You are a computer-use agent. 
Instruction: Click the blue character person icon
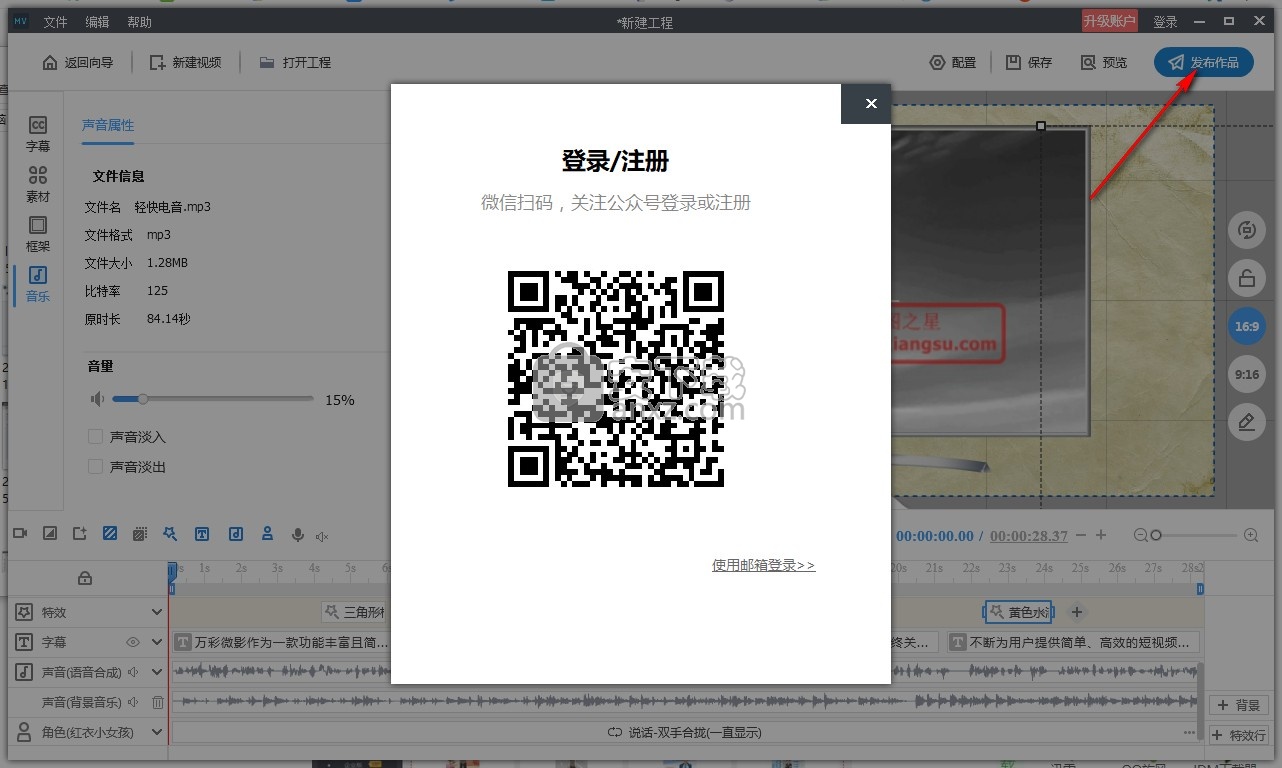point(267,535)
